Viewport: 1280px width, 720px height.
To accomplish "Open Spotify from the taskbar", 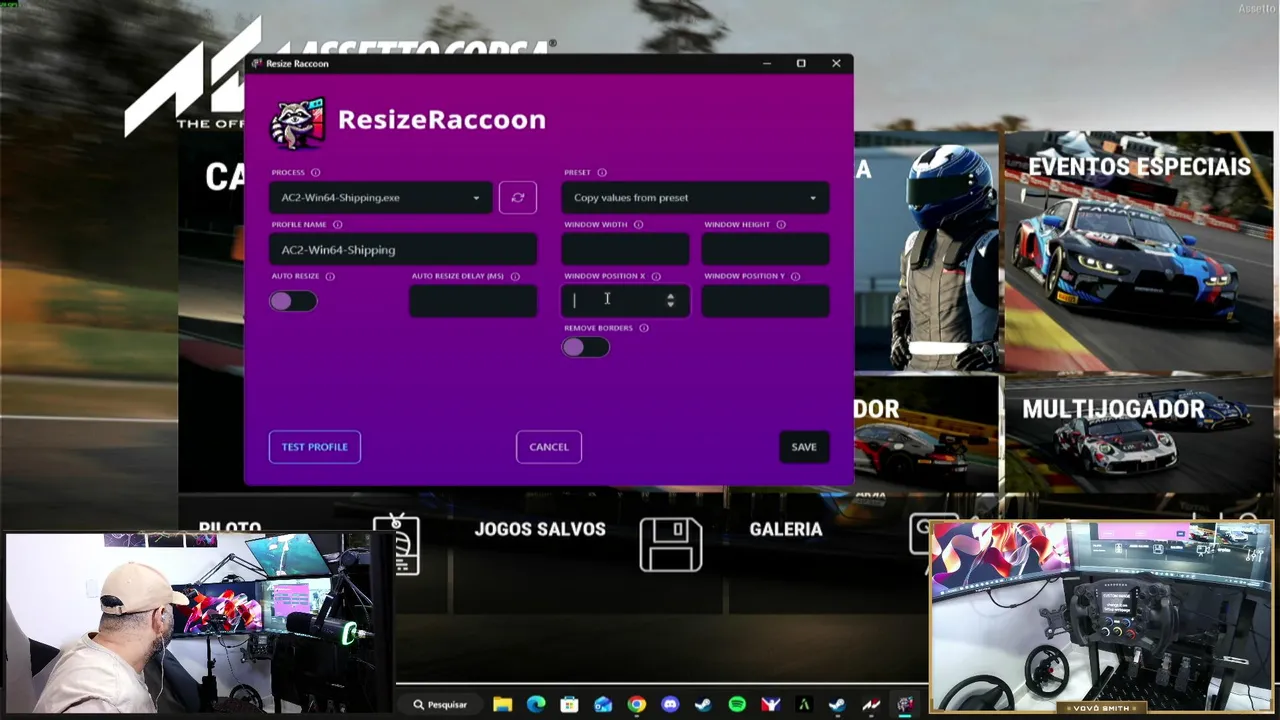I will pos(737,705).
